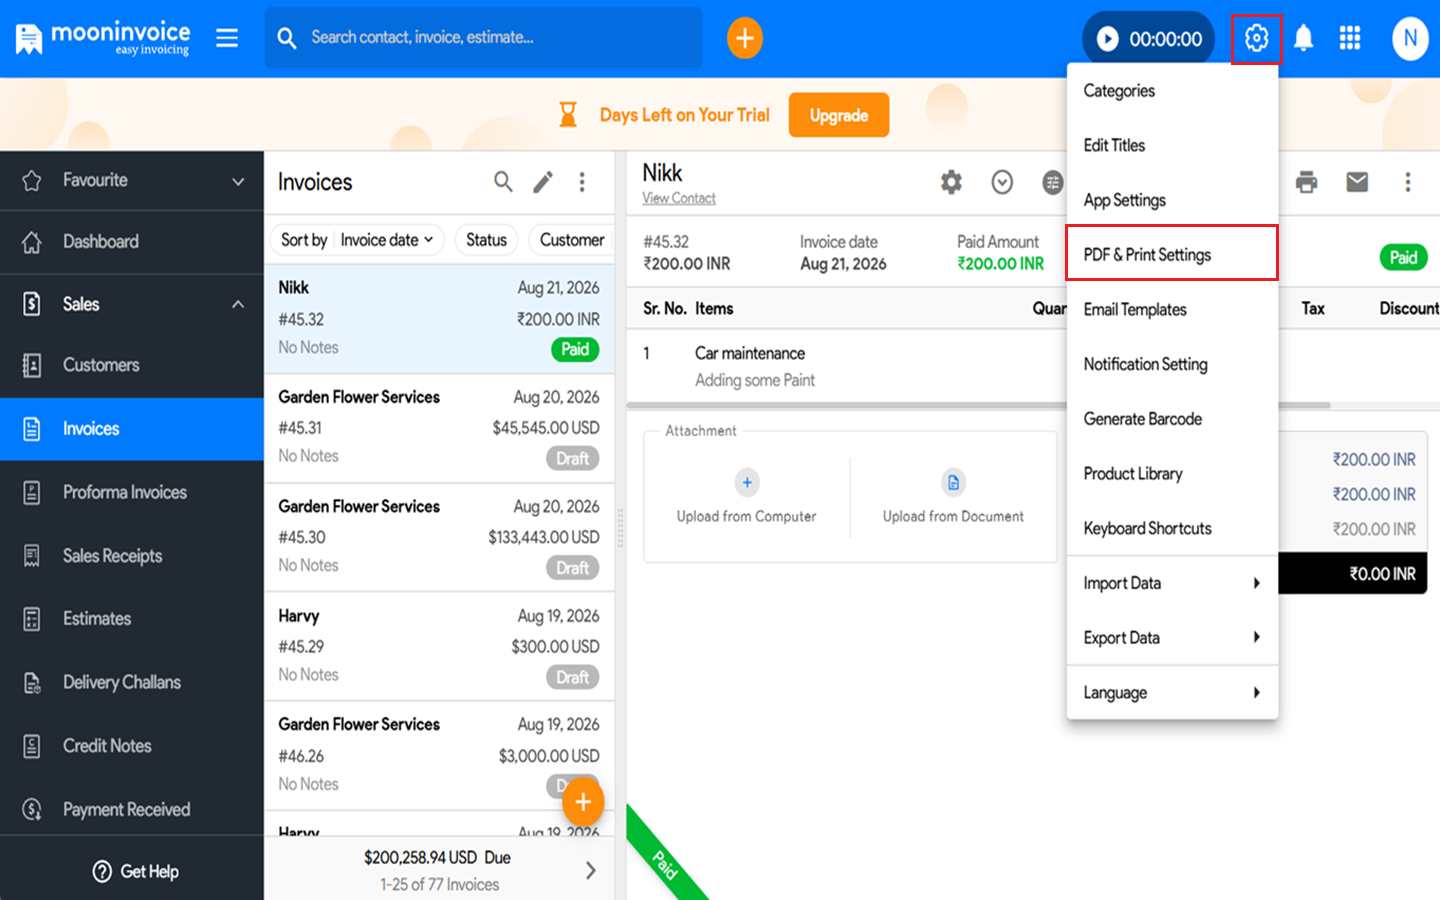Filter invoices by Status
1440x900 pixels.
click(x=486, y=240)
